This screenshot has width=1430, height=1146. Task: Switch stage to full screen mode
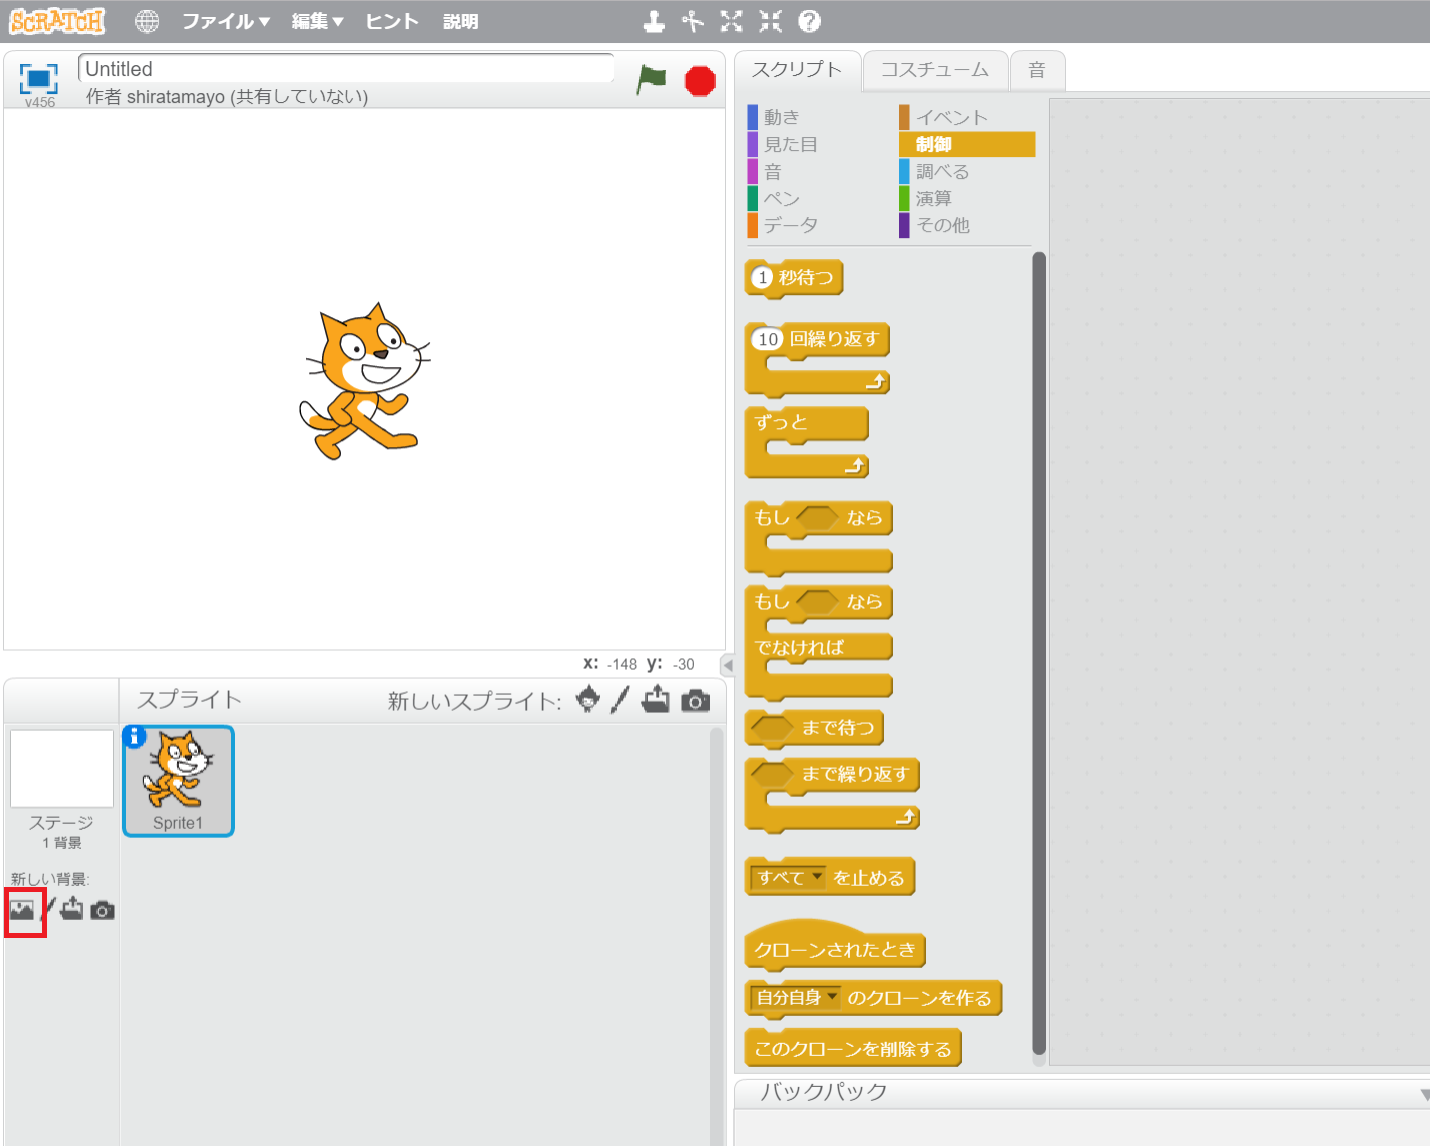[39, 78]
